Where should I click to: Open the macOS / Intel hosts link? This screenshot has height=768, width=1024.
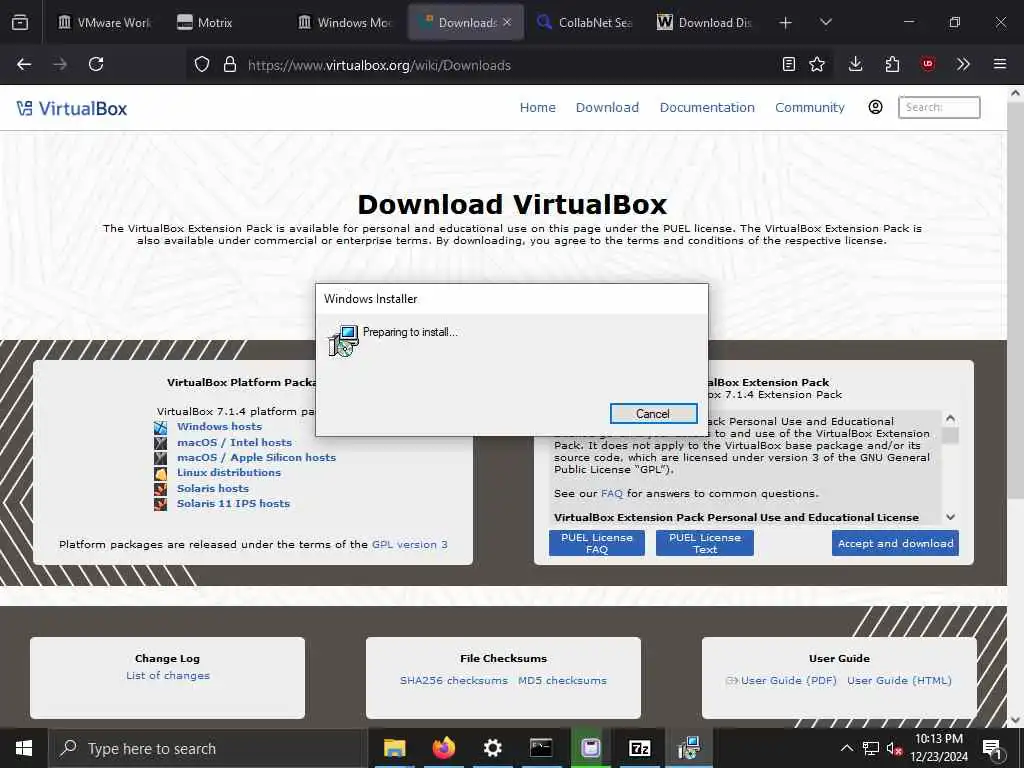coord(234,442)
